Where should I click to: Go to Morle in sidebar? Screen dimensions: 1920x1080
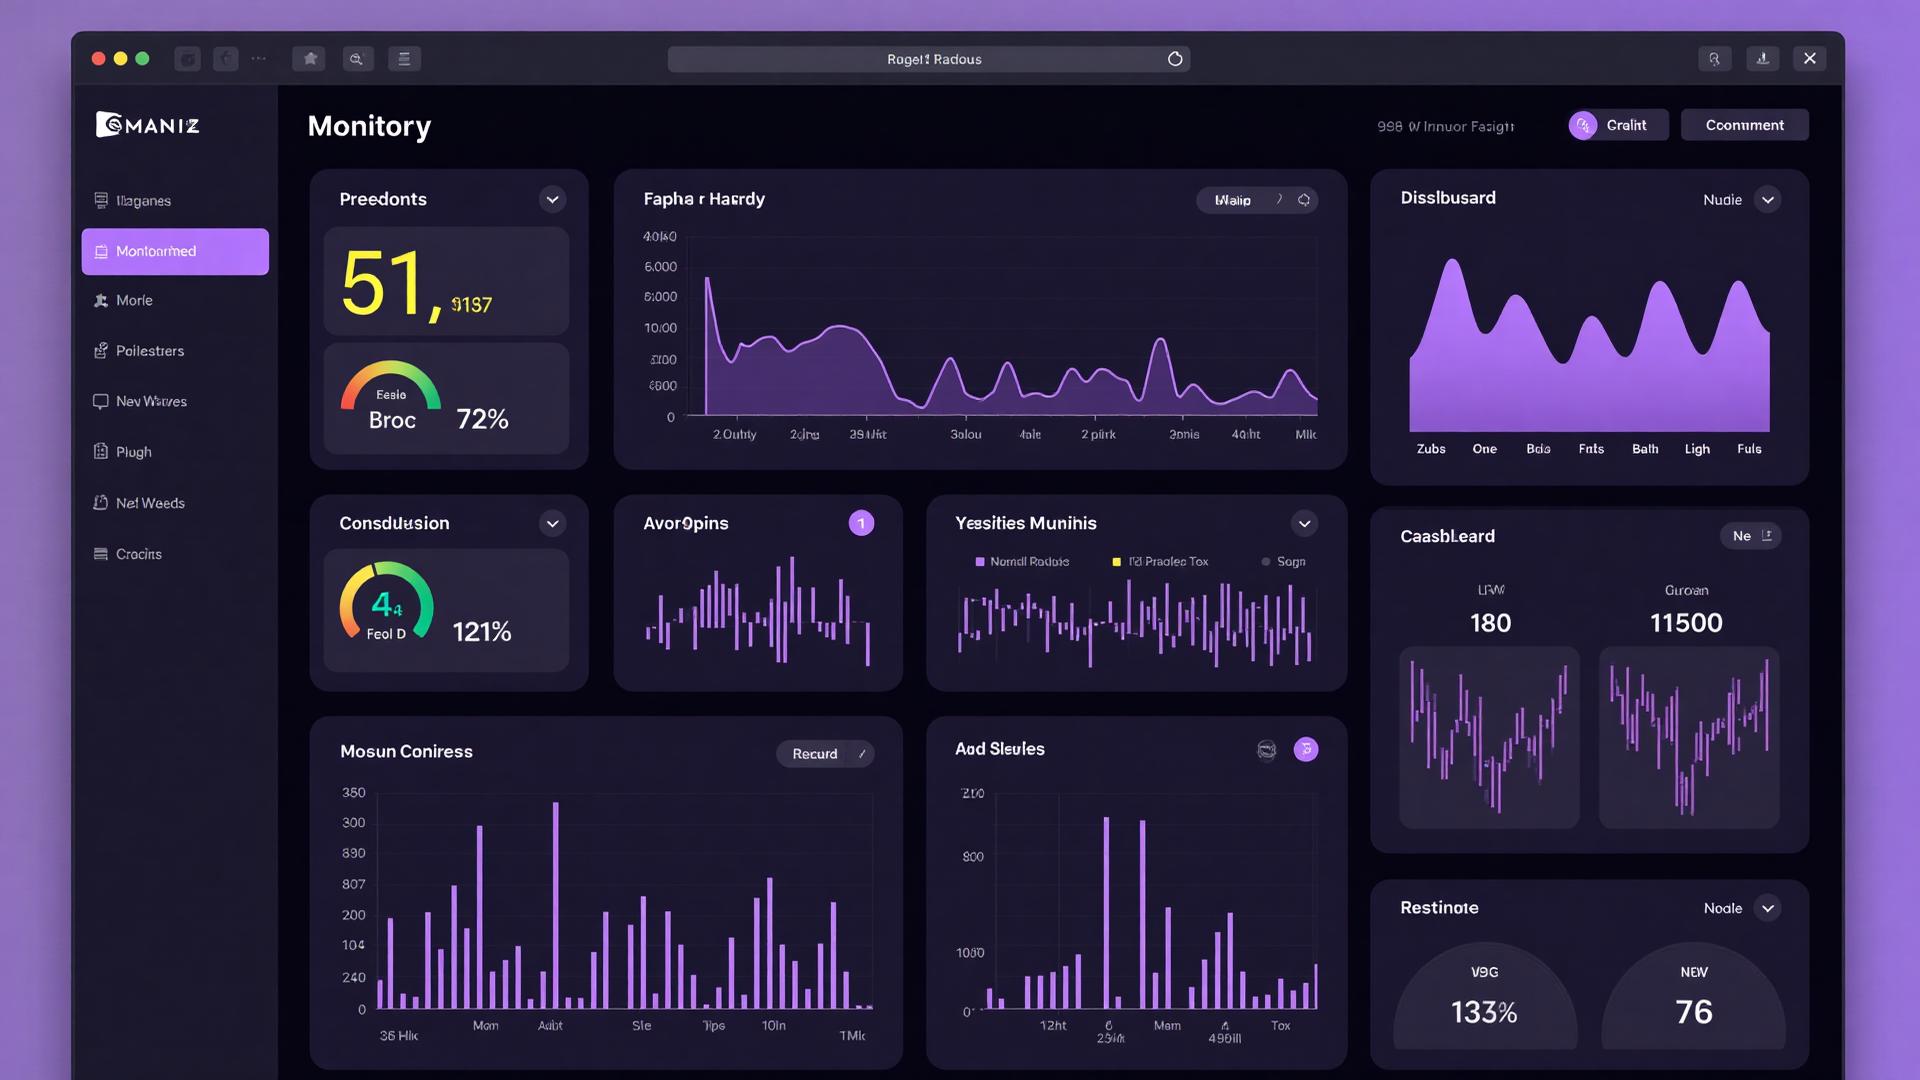(175, 300)
